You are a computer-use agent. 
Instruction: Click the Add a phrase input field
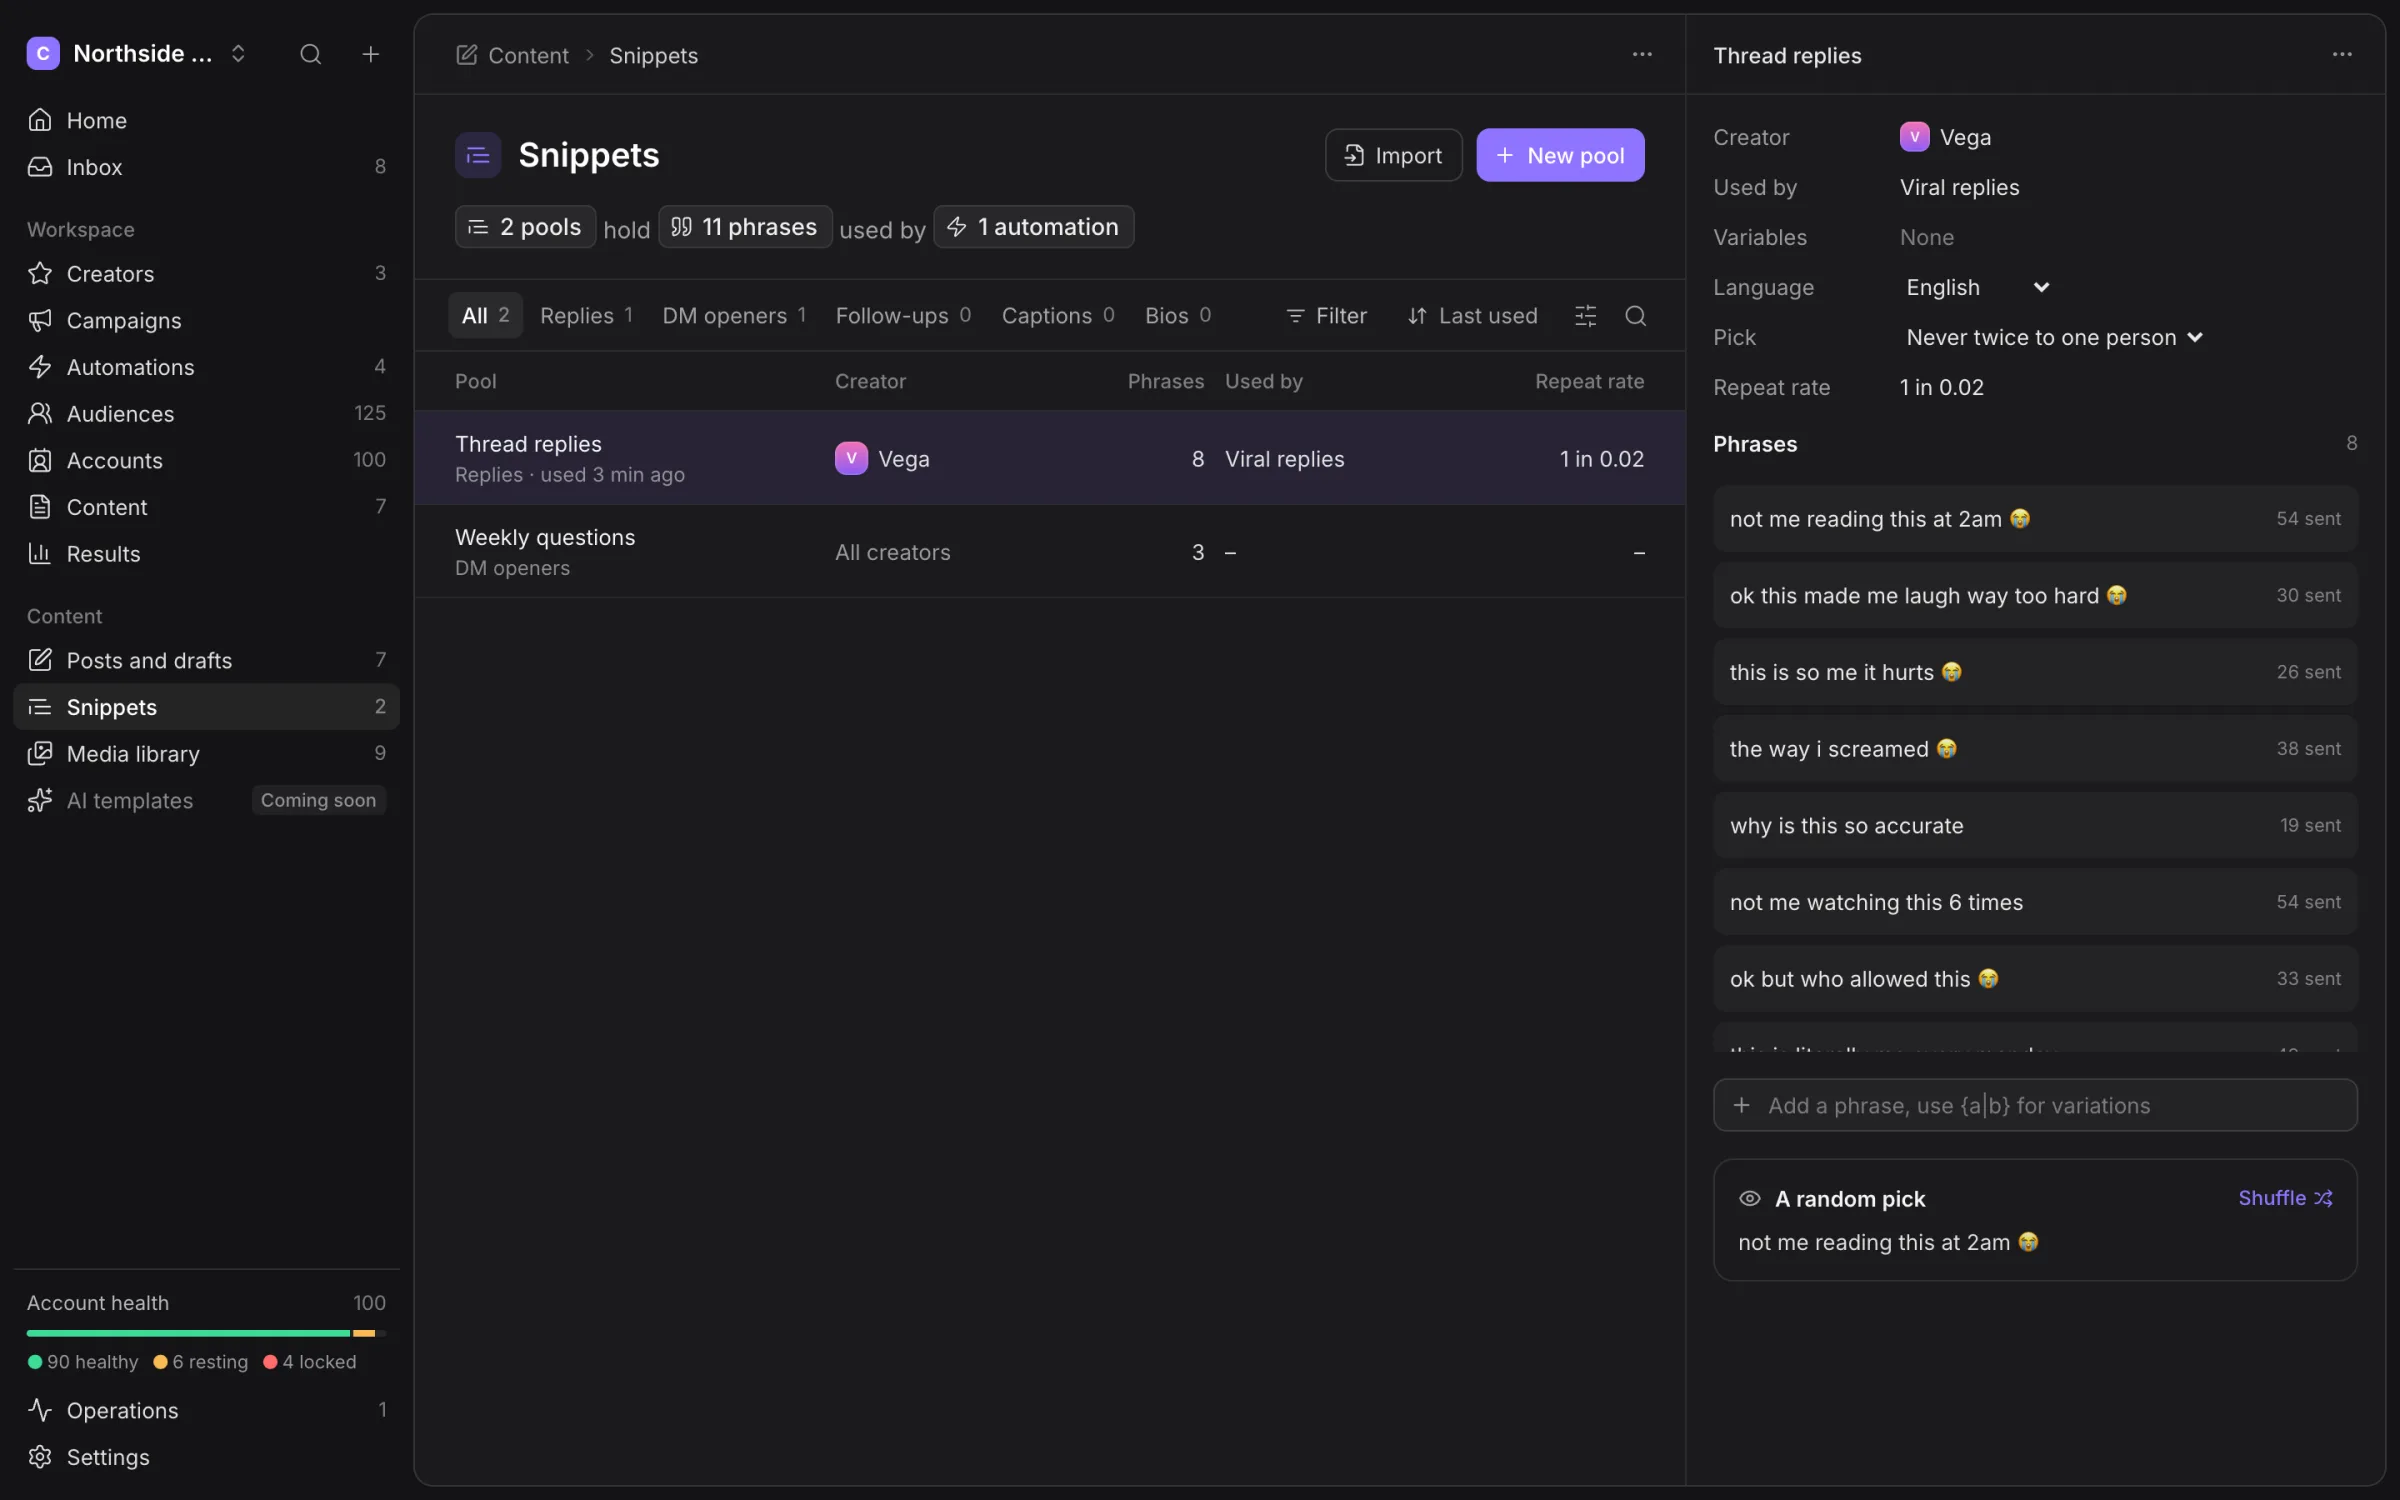(2035, 1105)
